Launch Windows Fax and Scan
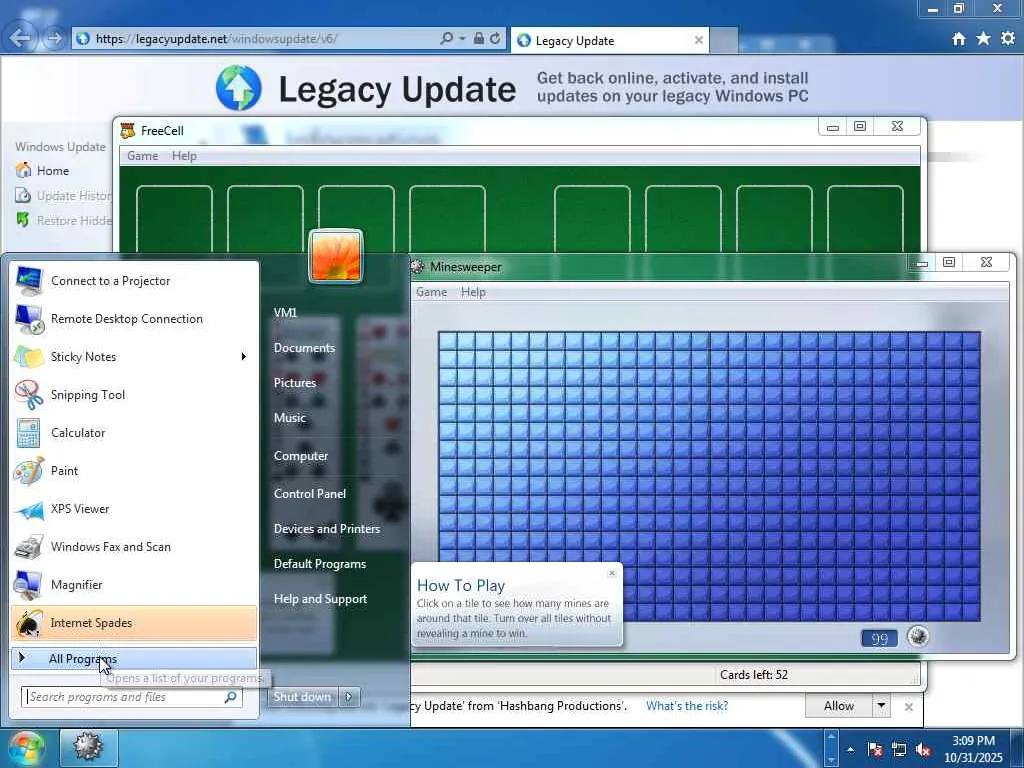 [134, 547]
